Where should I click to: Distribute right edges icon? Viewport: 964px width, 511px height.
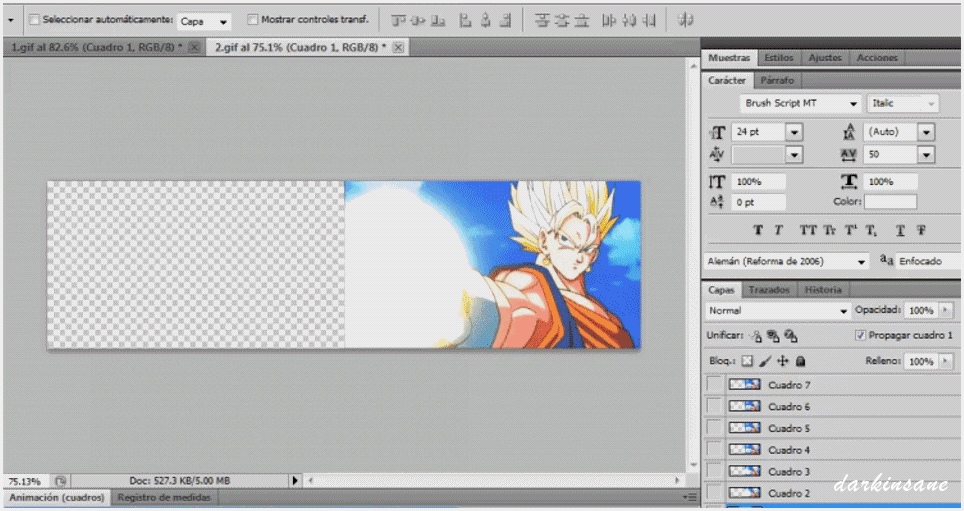[x=649, y=20]
